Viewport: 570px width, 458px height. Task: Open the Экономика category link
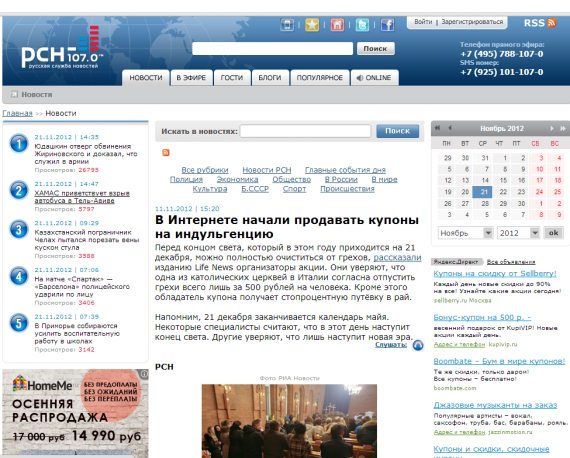click(x=237, y=180)
